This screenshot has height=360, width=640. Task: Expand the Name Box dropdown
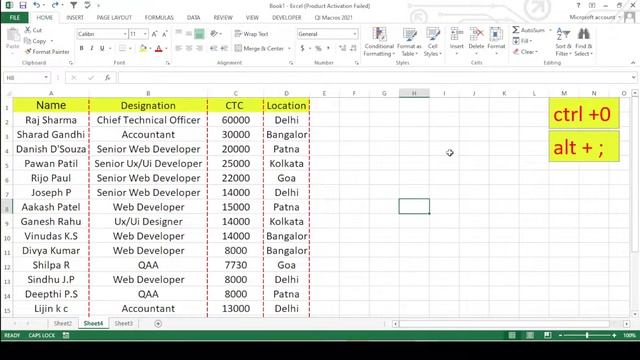click(46, 77)
